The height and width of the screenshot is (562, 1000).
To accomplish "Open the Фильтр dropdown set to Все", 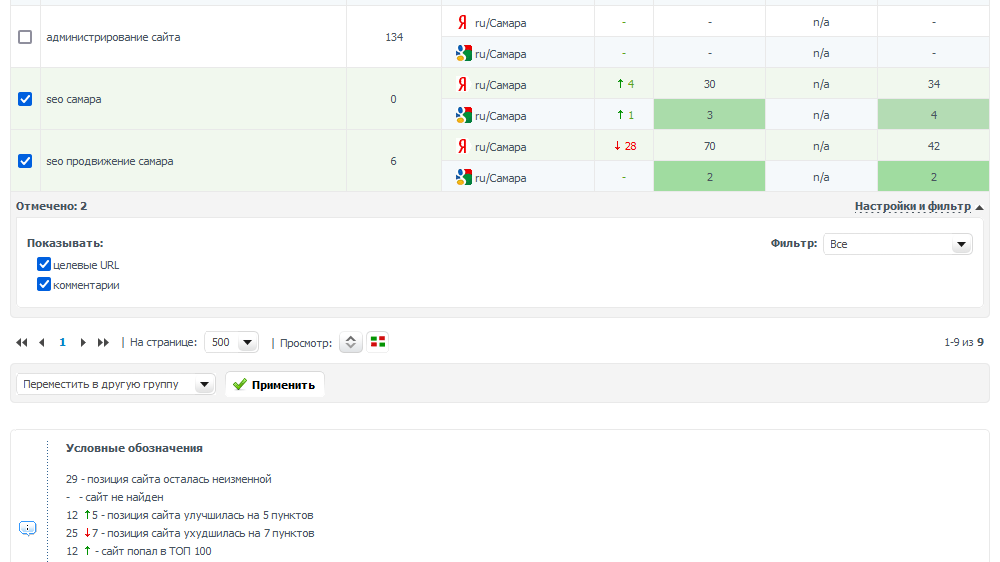I will (x=897, y=244).
